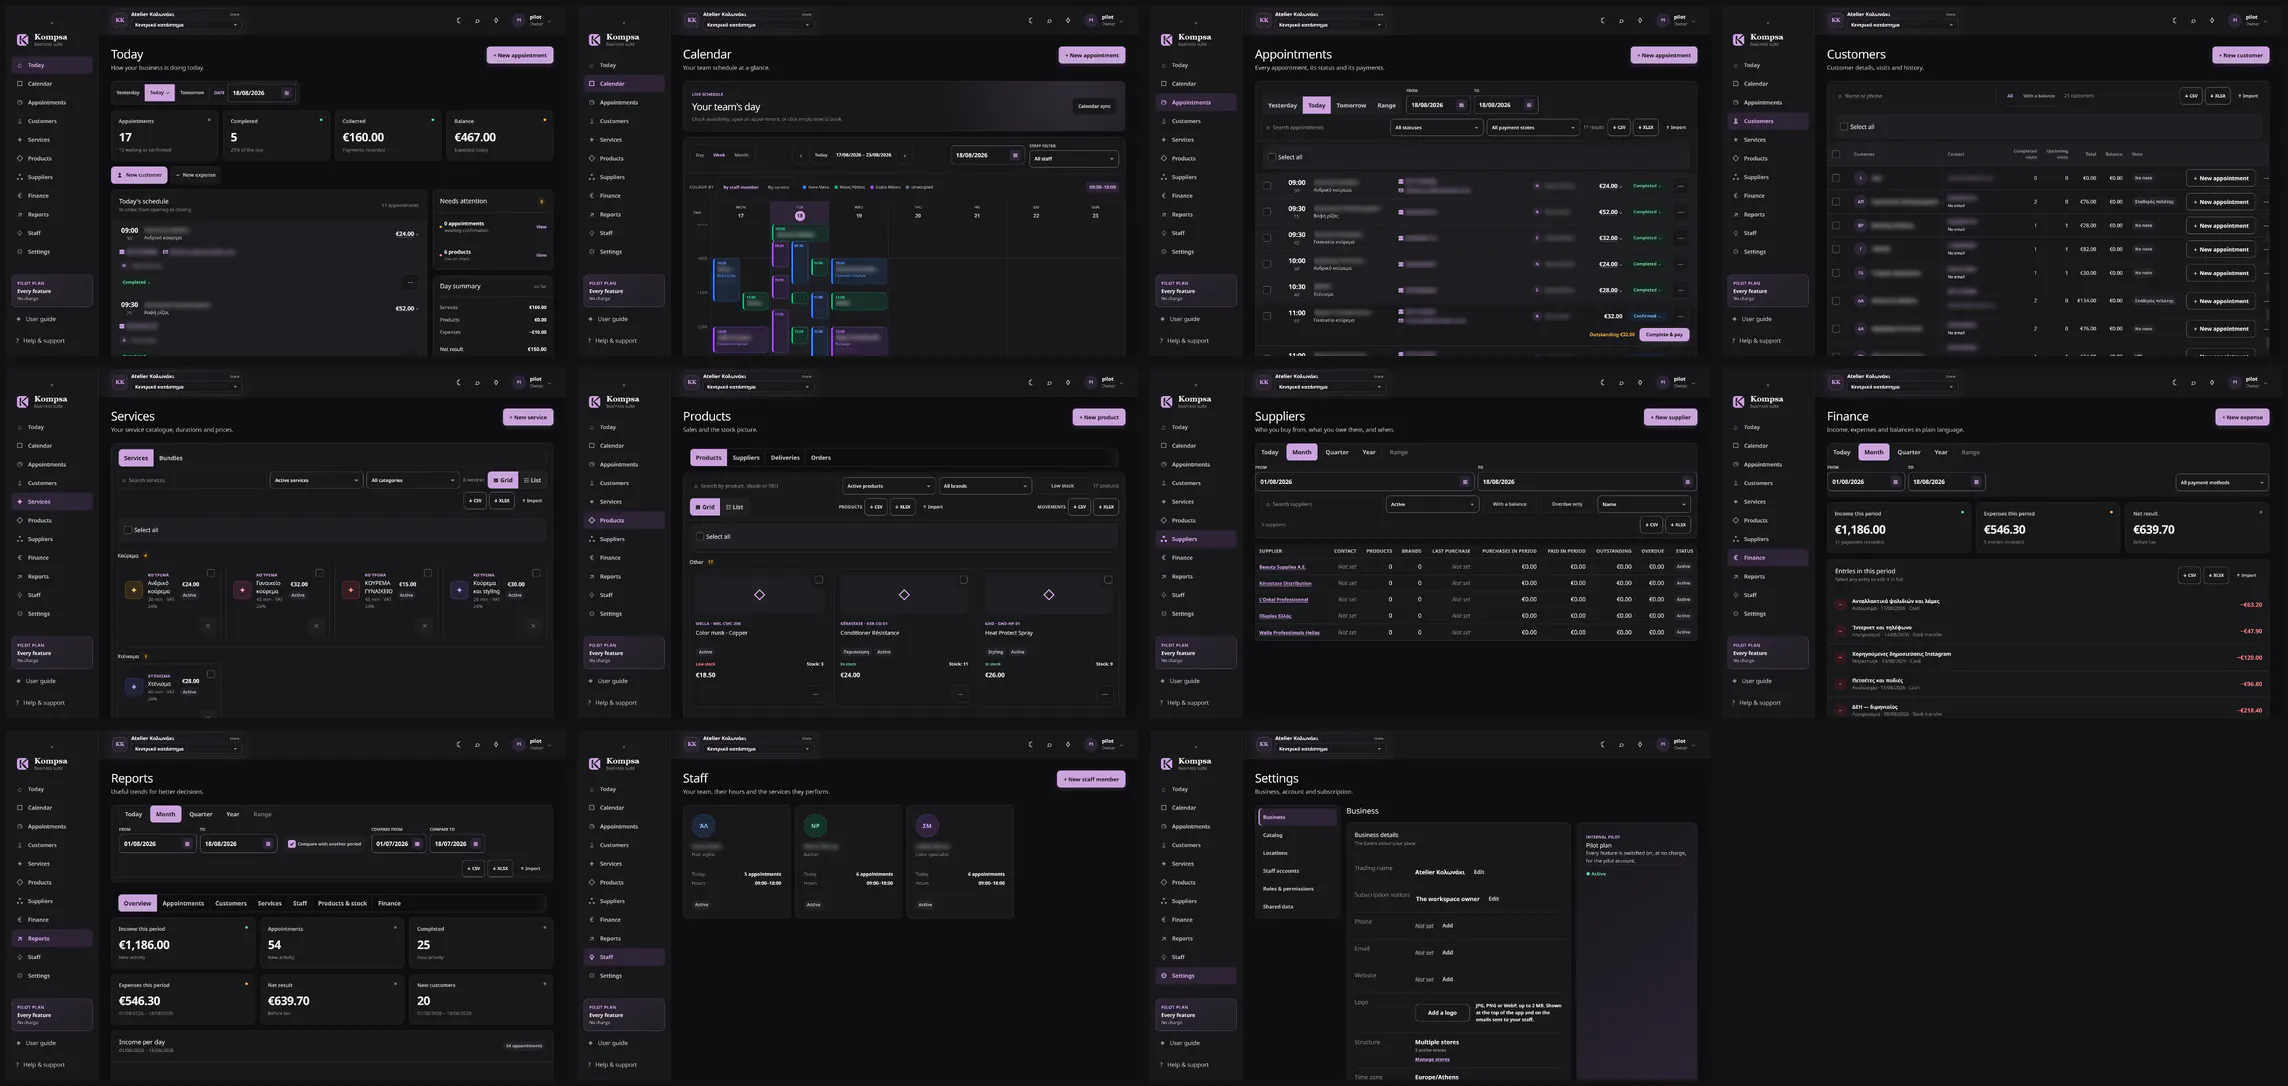Viewport: 2288px width, 1086px height.
Task: Click the Suppliers sidebar icon on the Services screen
Action: point(20,539)
